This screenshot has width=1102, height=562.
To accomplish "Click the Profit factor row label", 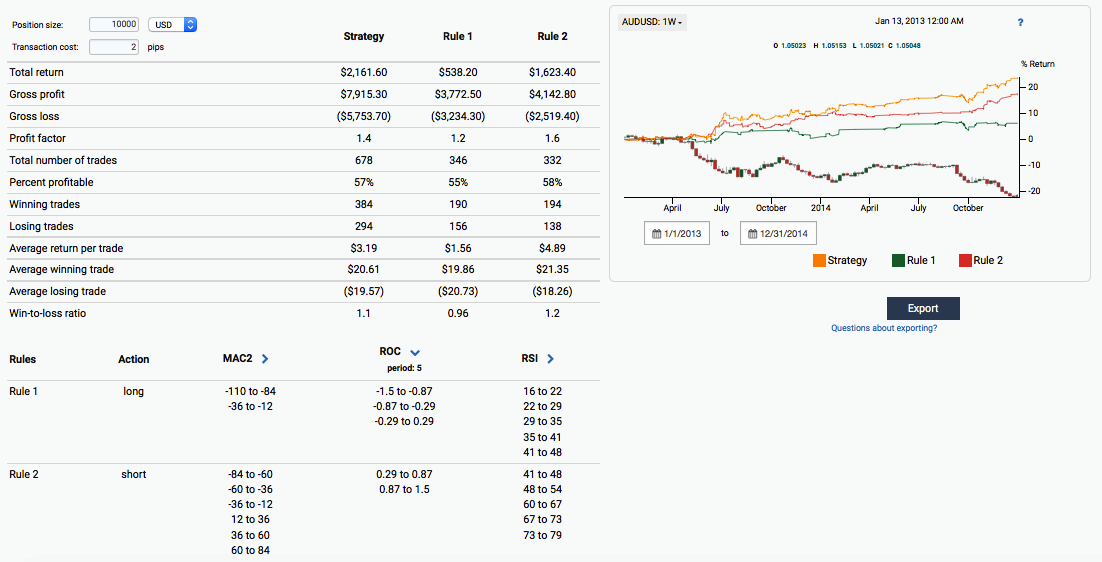I will point(37,138).
